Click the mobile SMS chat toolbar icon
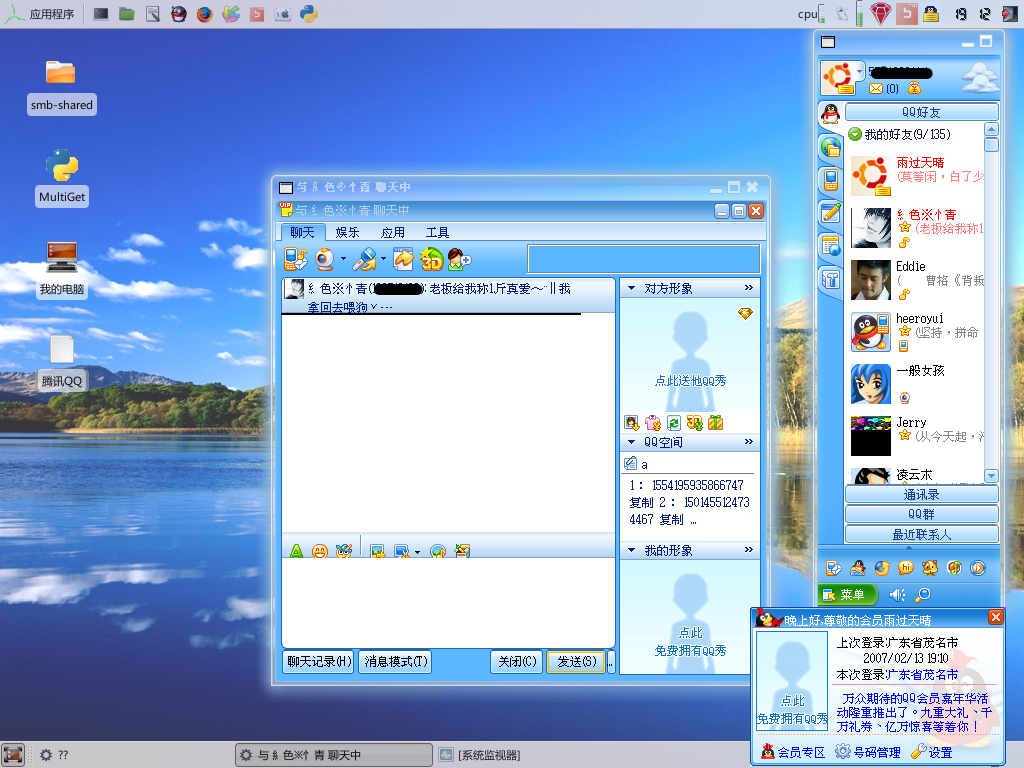Viewport: 1024px width, 768px height. pyautogui.click(x=295, y=259)
